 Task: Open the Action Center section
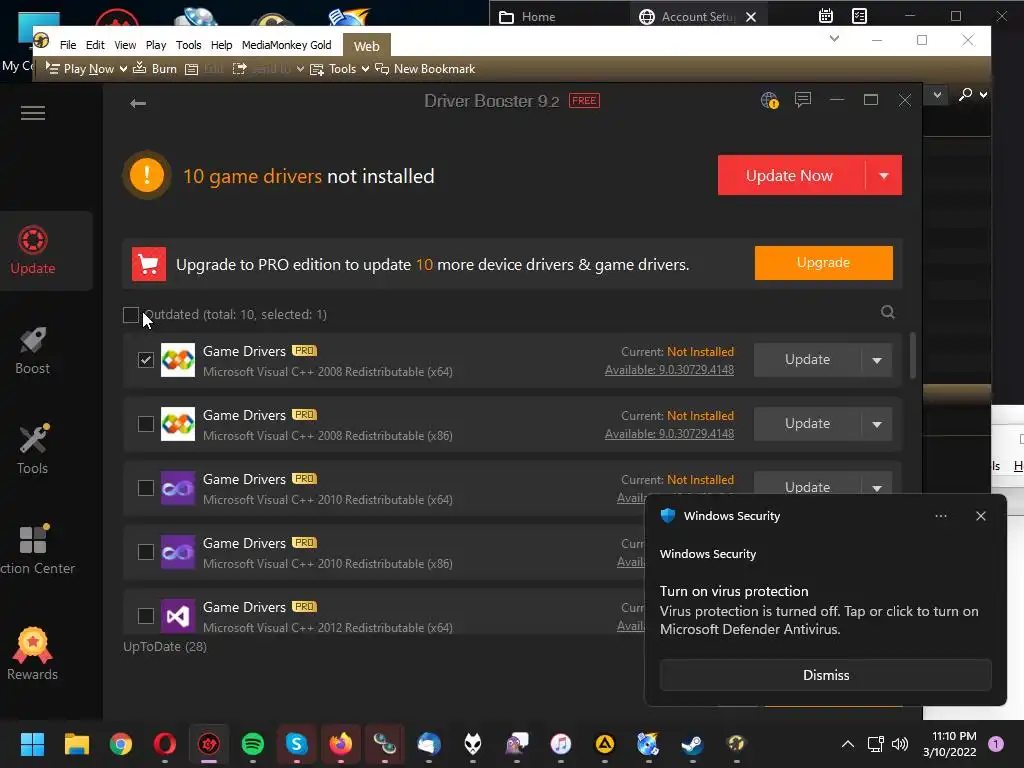pos(36,550)
